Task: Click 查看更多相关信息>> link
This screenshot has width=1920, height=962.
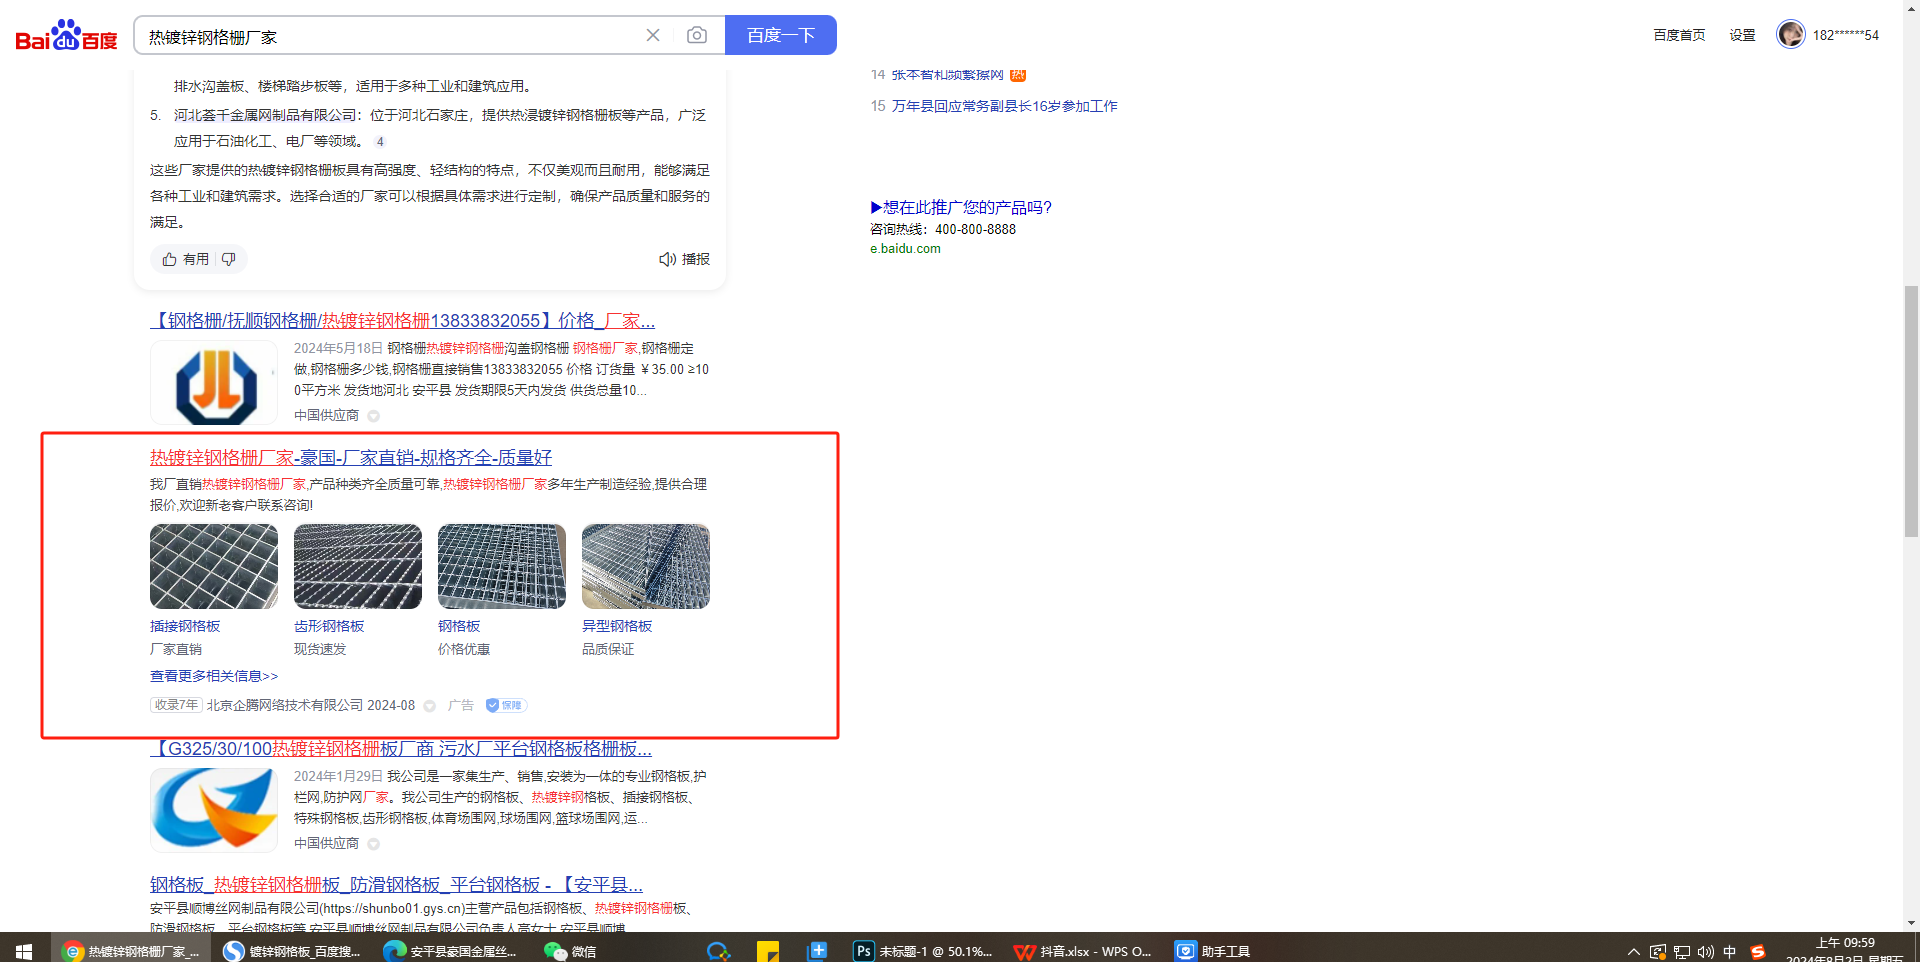Action: pyautogui.click(x=214, y=676)
